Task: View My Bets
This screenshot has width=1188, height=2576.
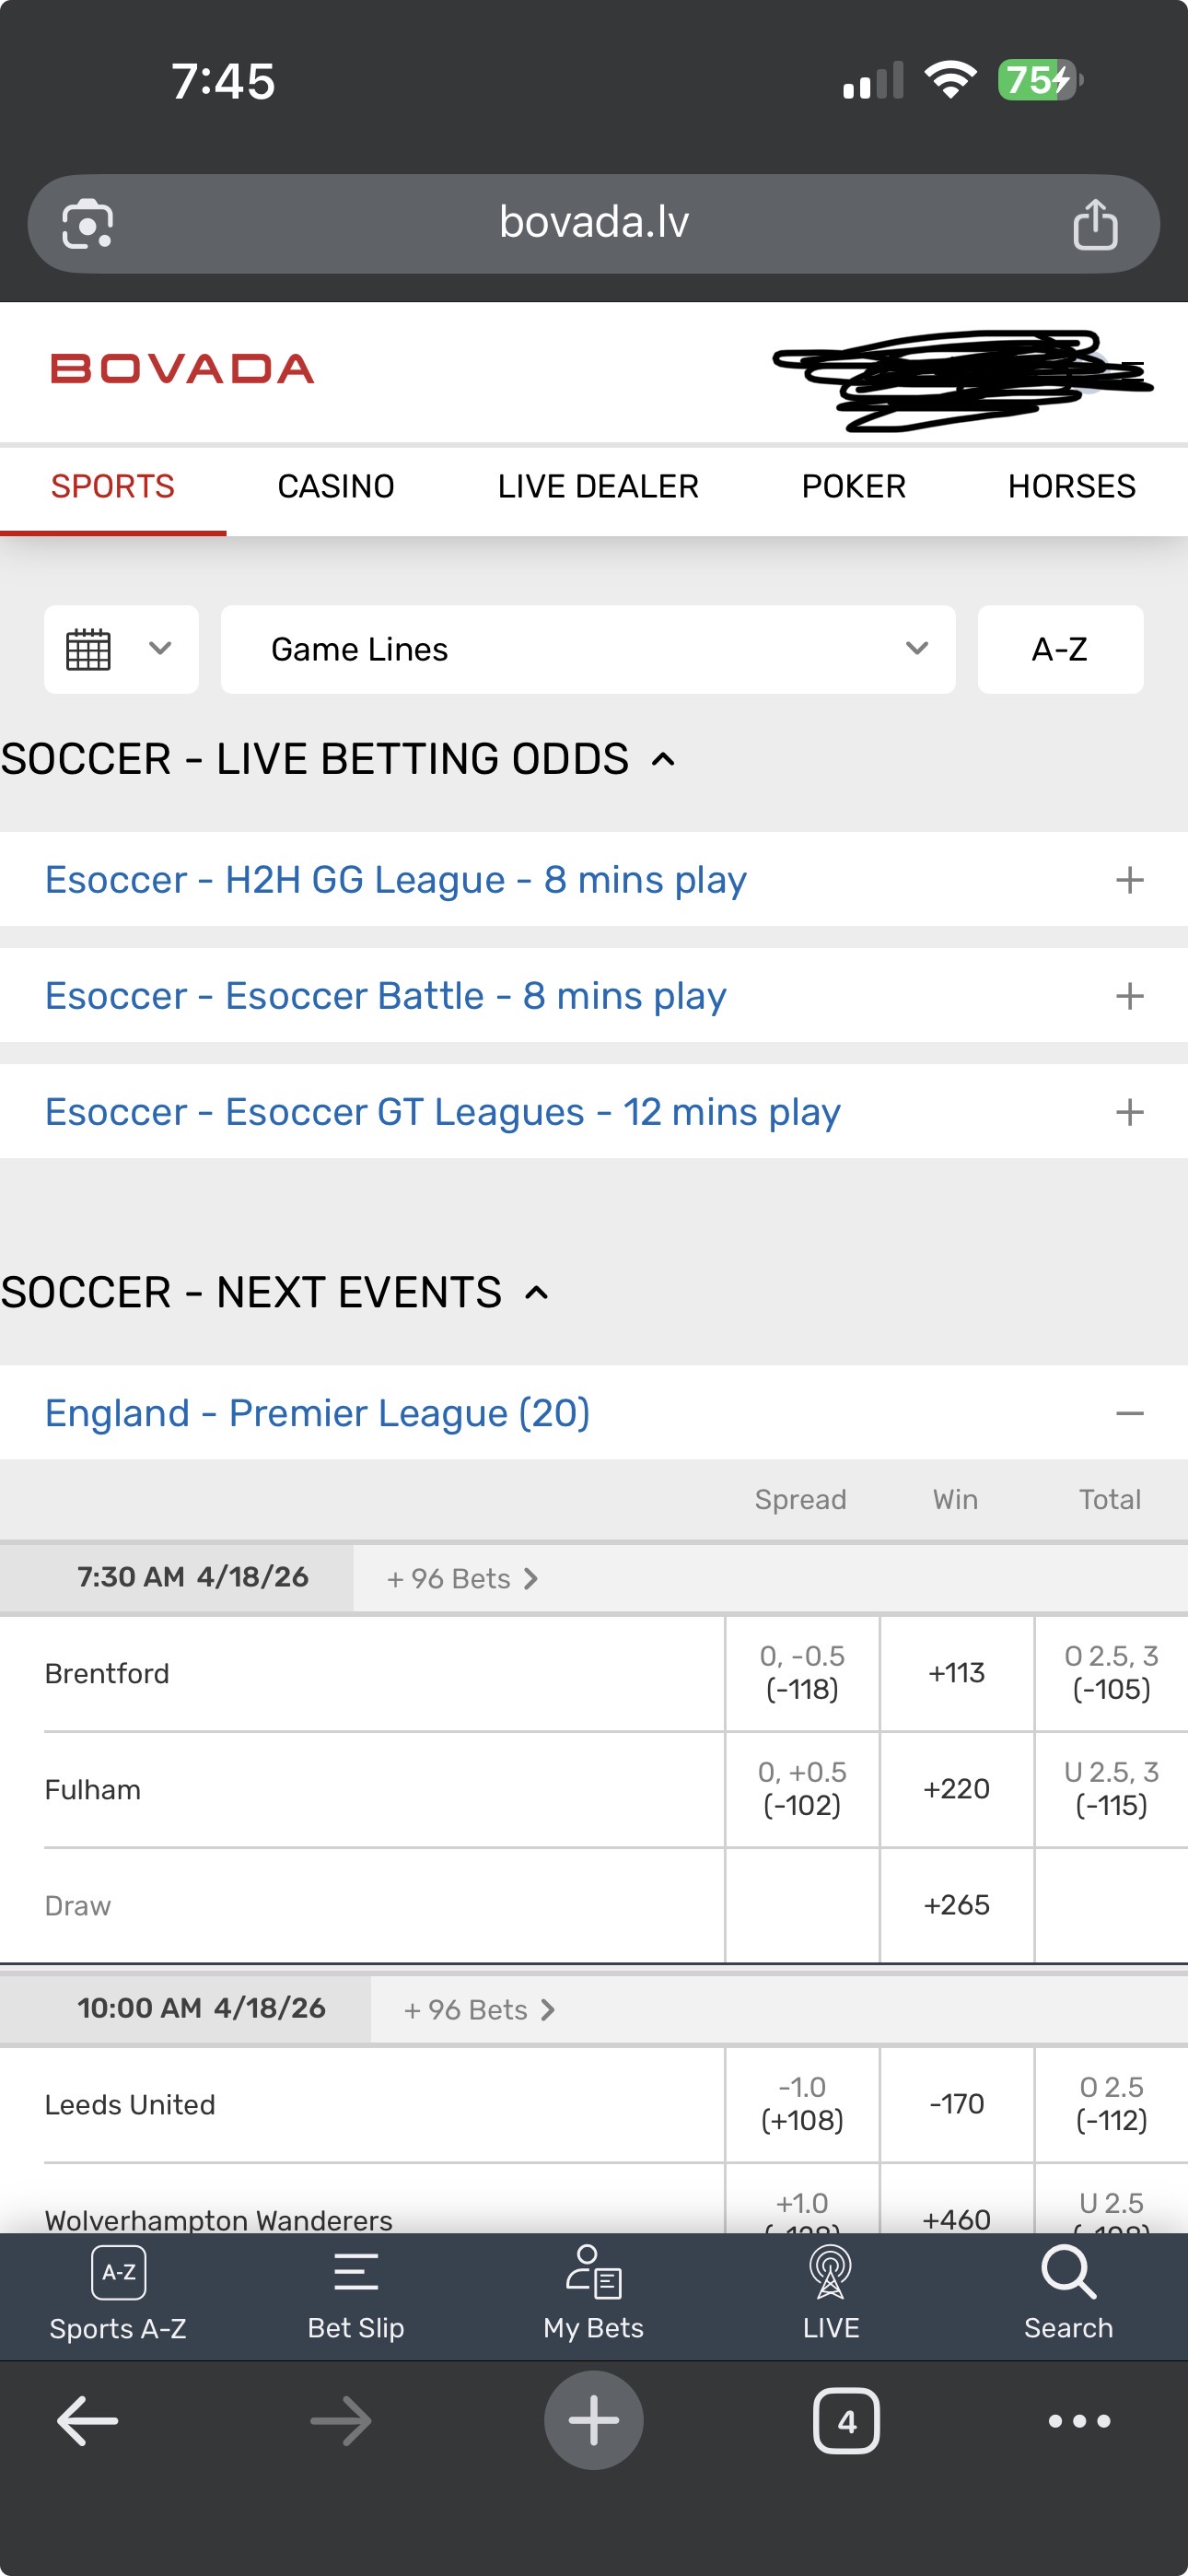Action: pyautogui.click(x=593, y=2294)
